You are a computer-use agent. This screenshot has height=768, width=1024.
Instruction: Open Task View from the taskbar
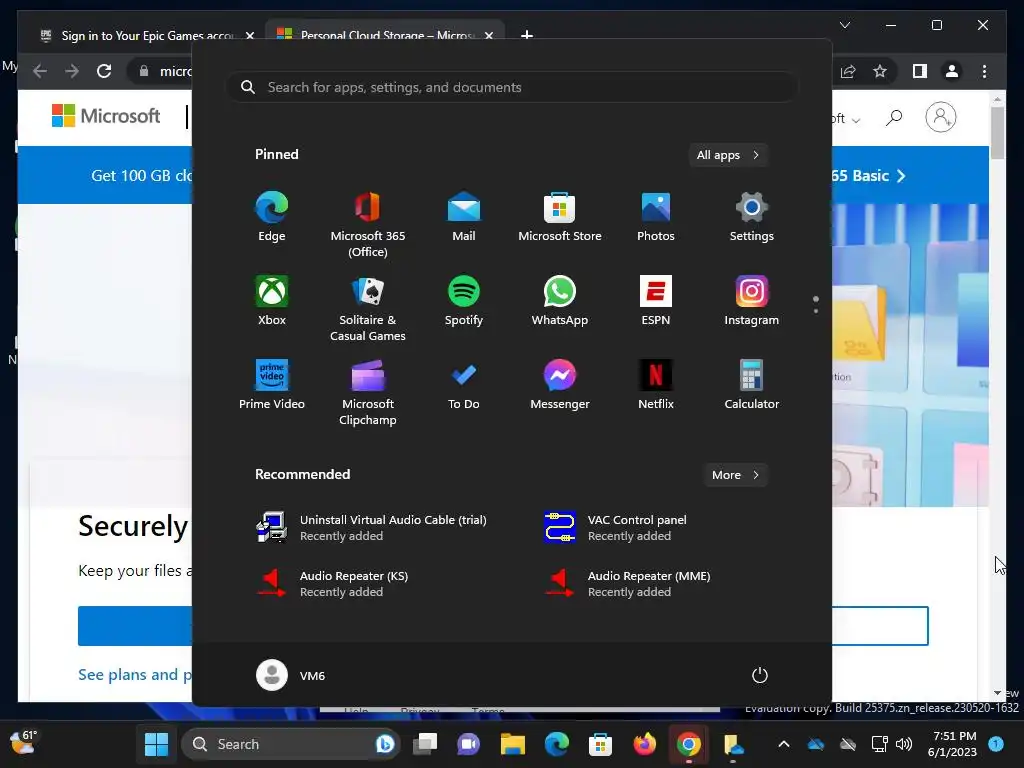(425, 744)
